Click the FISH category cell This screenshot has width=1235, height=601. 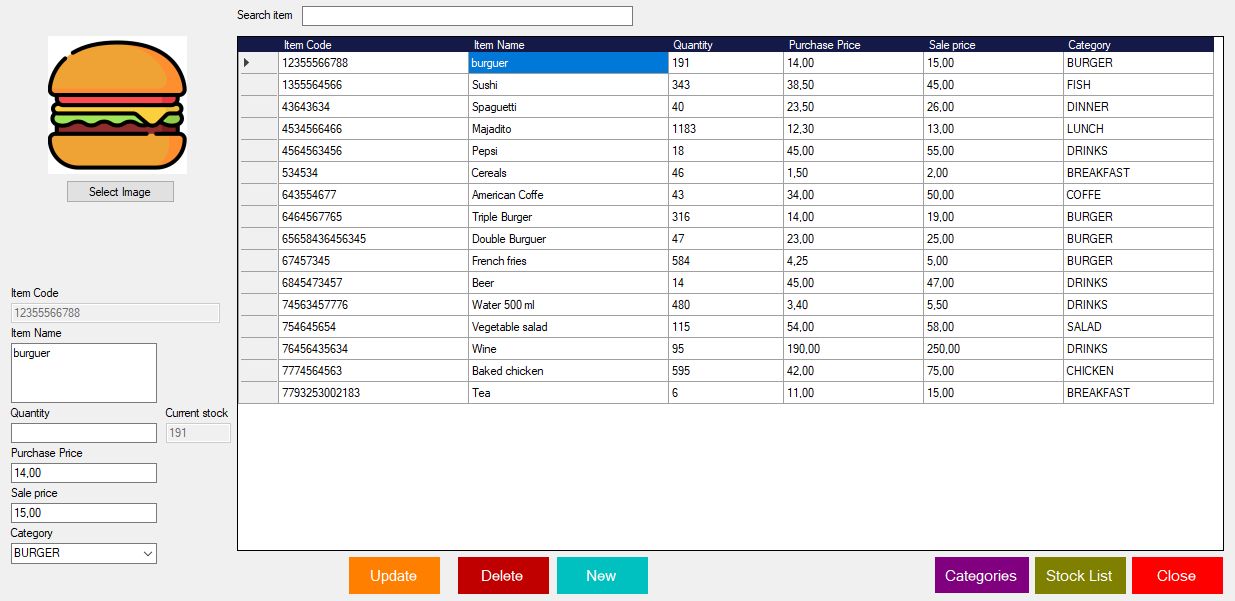point(1138,85)
